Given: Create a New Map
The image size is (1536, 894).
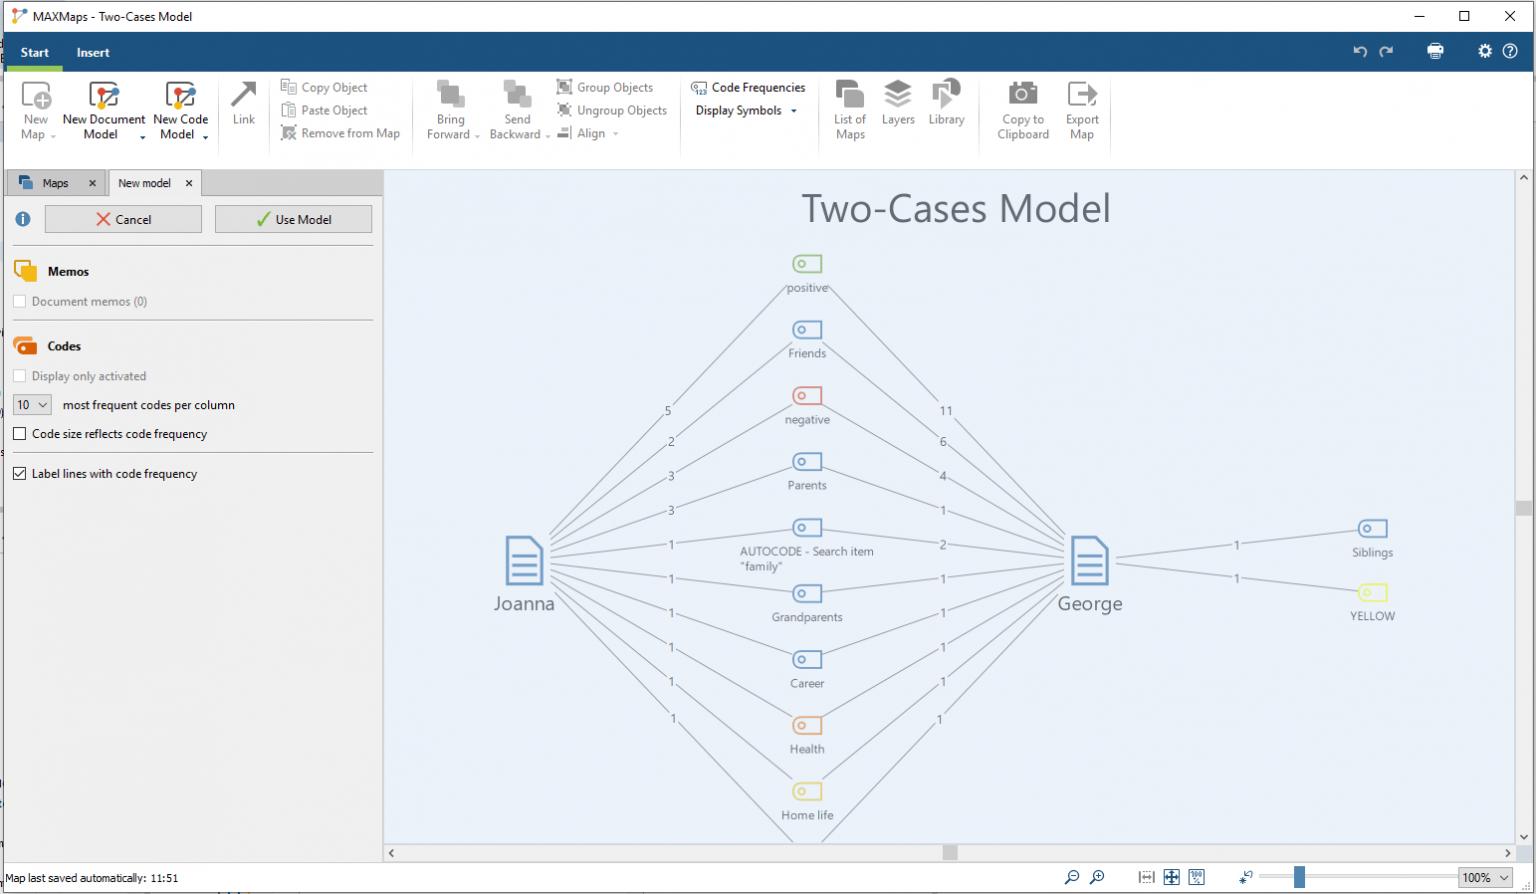Looking at the screenshot, I should pos(36,108).
